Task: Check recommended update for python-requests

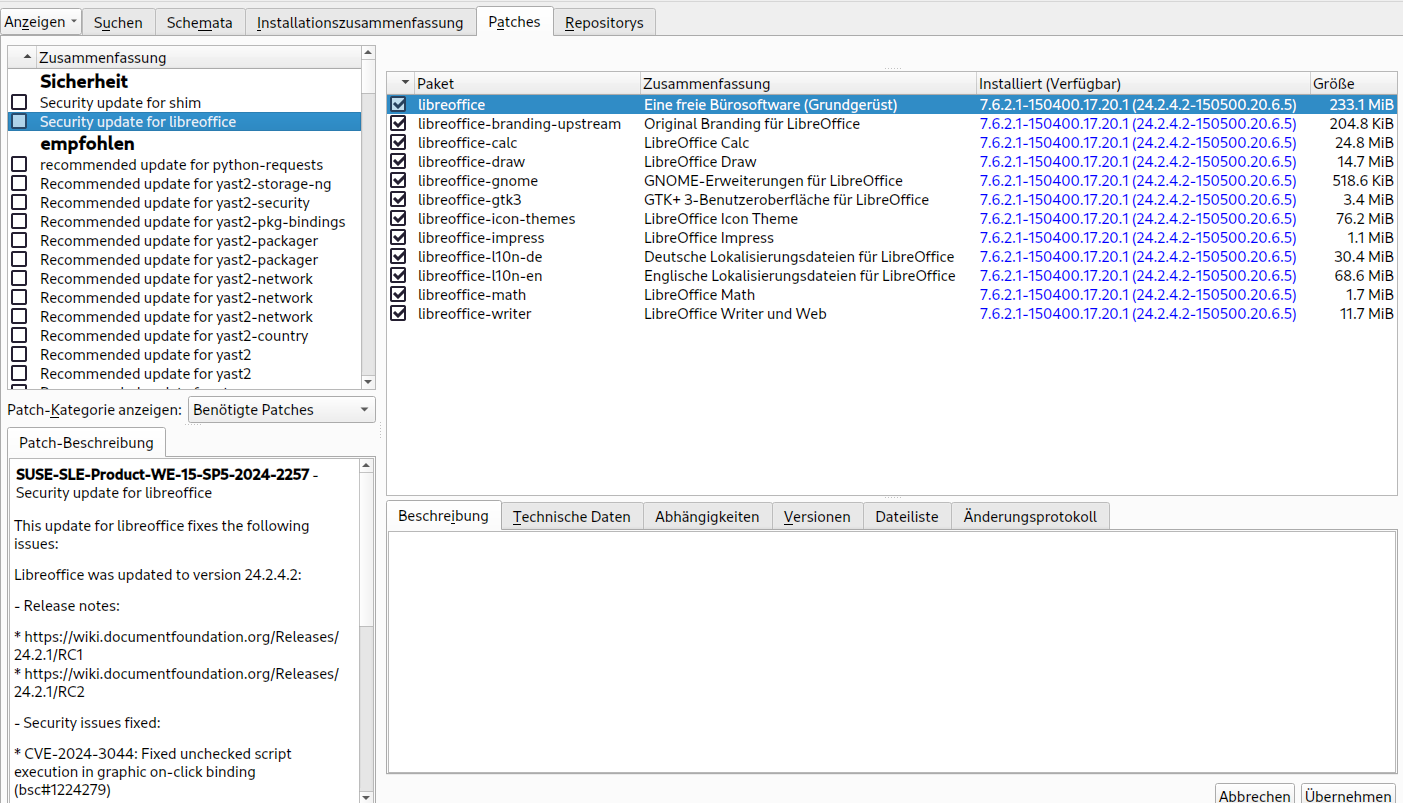Action: (x=19, y=165)
